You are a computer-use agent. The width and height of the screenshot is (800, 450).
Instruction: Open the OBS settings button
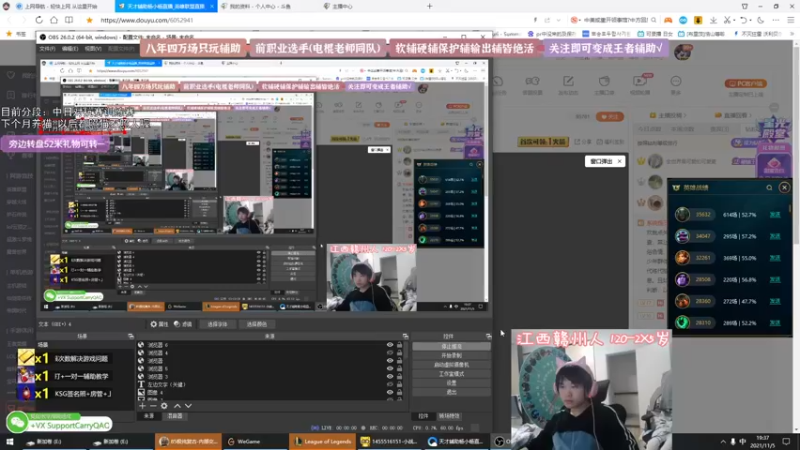click(452, 383)
